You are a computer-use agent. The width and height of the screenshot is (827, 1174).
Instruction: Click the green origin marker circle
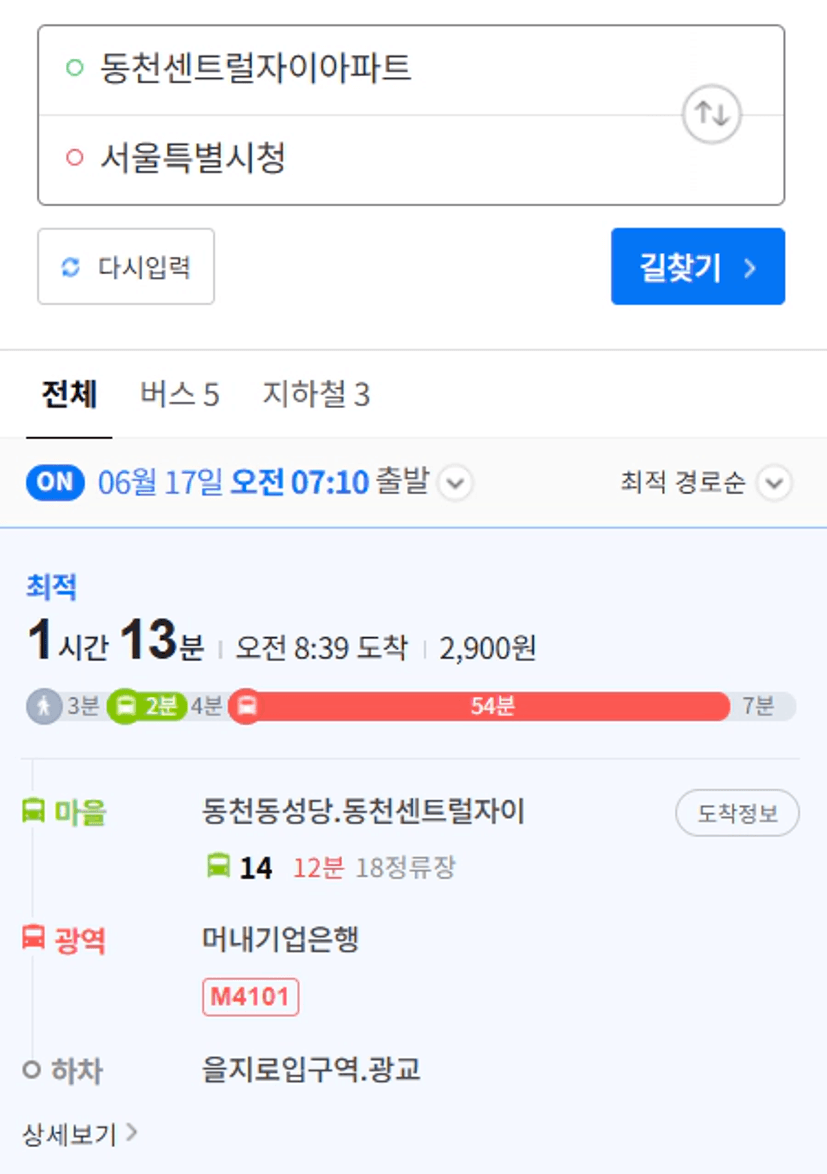[x=74, y=68]
